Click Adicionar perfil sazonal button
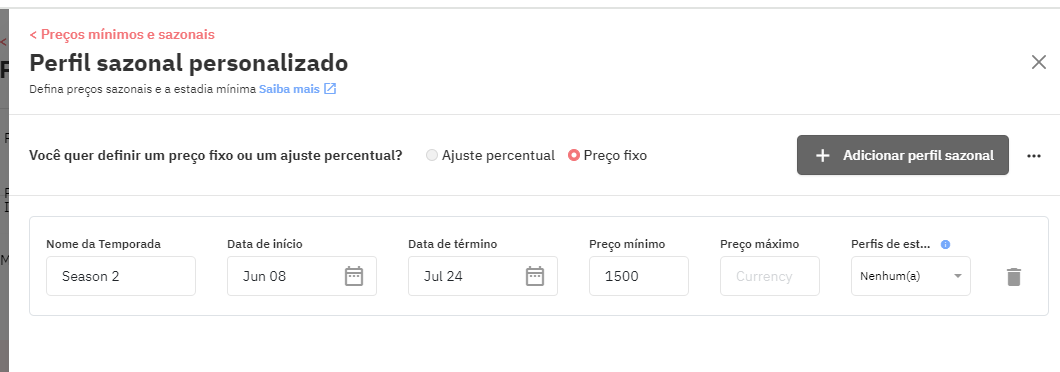This screenshot has height=372, width=1060. coord(902,155)
